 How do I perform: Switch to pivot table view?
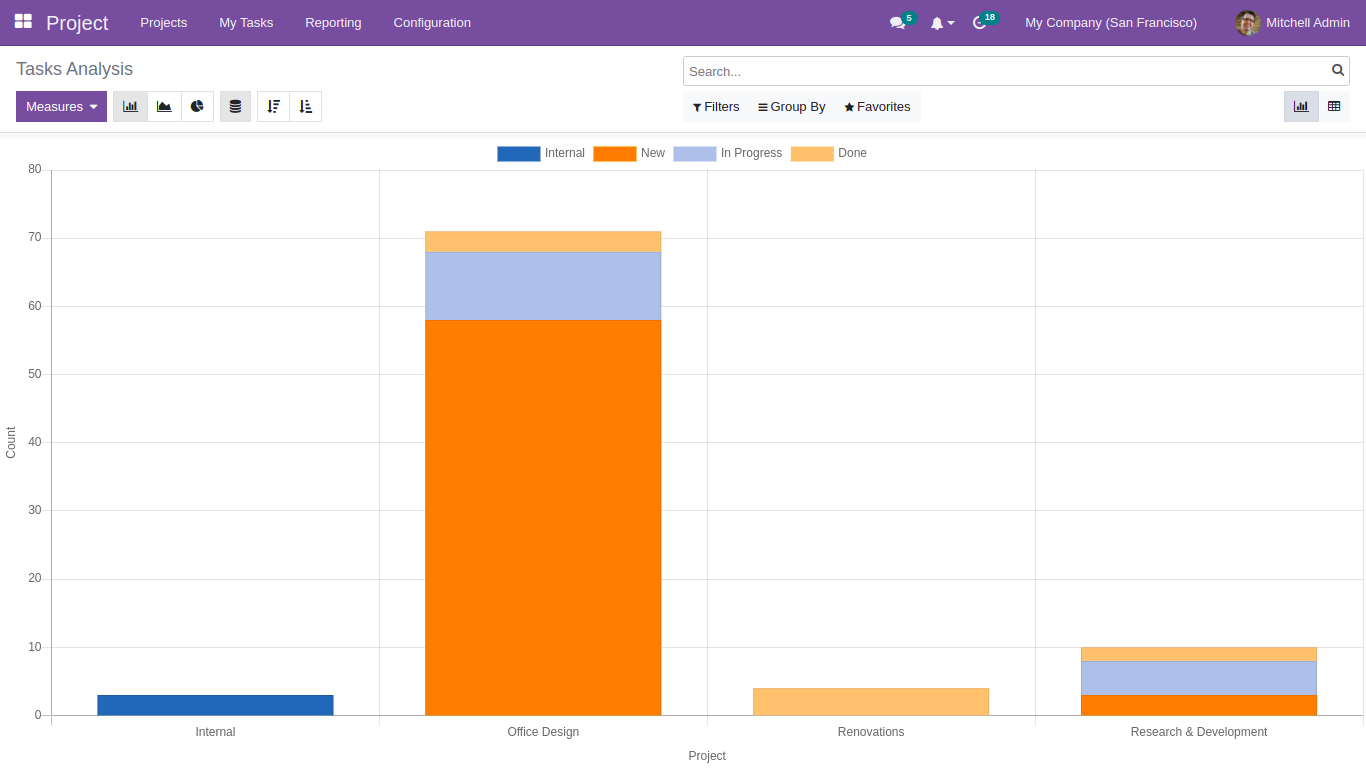tap(1334, 107)
